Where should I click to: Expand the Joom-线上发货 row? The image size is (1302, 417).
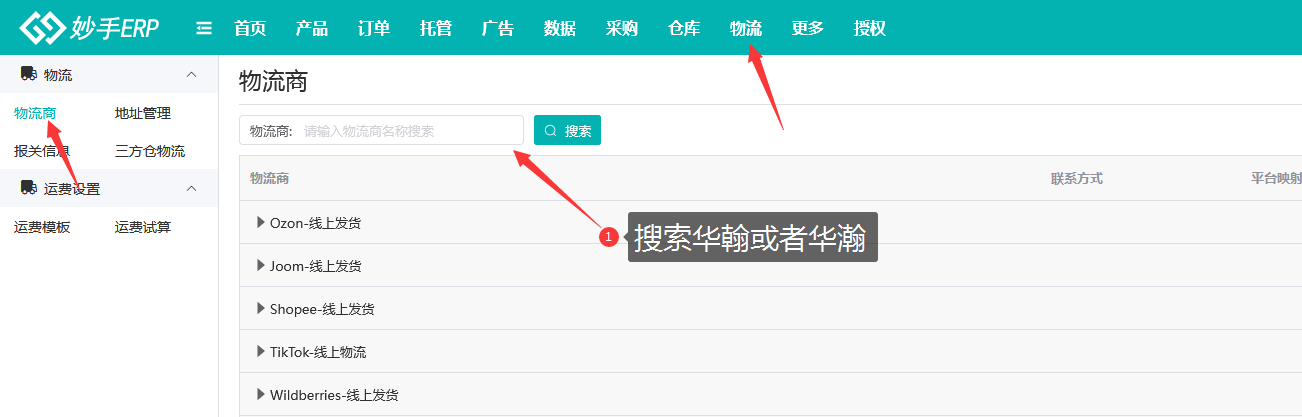(261, 266)
